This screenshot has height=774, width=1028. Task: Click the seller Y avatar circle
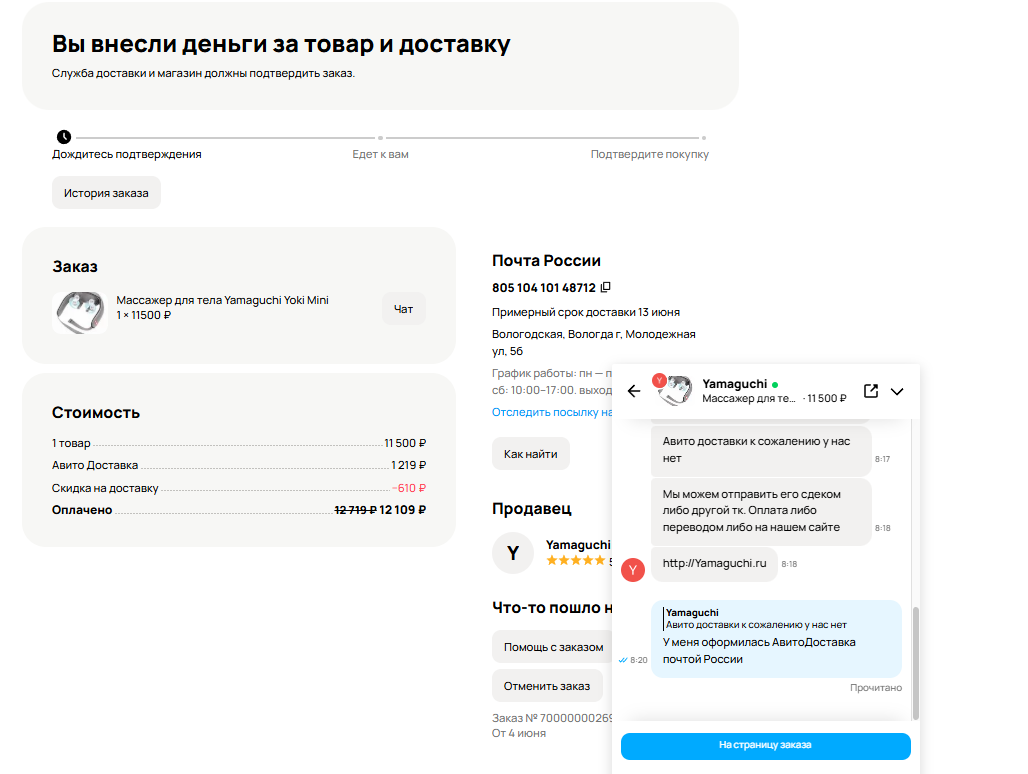(513, 553)
